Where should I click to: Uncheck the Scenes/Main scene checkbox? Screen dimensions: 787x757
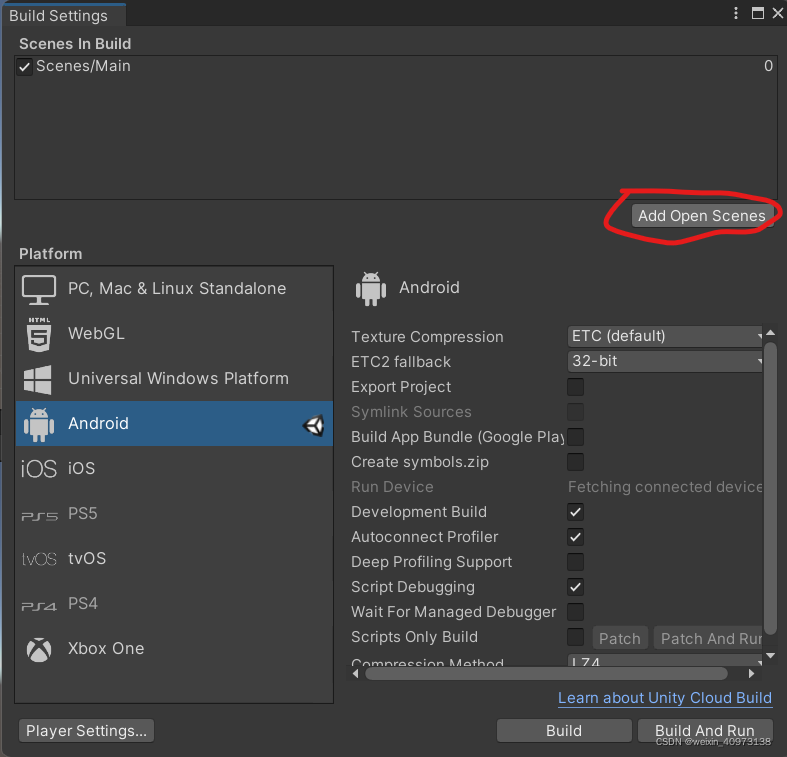click(25, 66)
